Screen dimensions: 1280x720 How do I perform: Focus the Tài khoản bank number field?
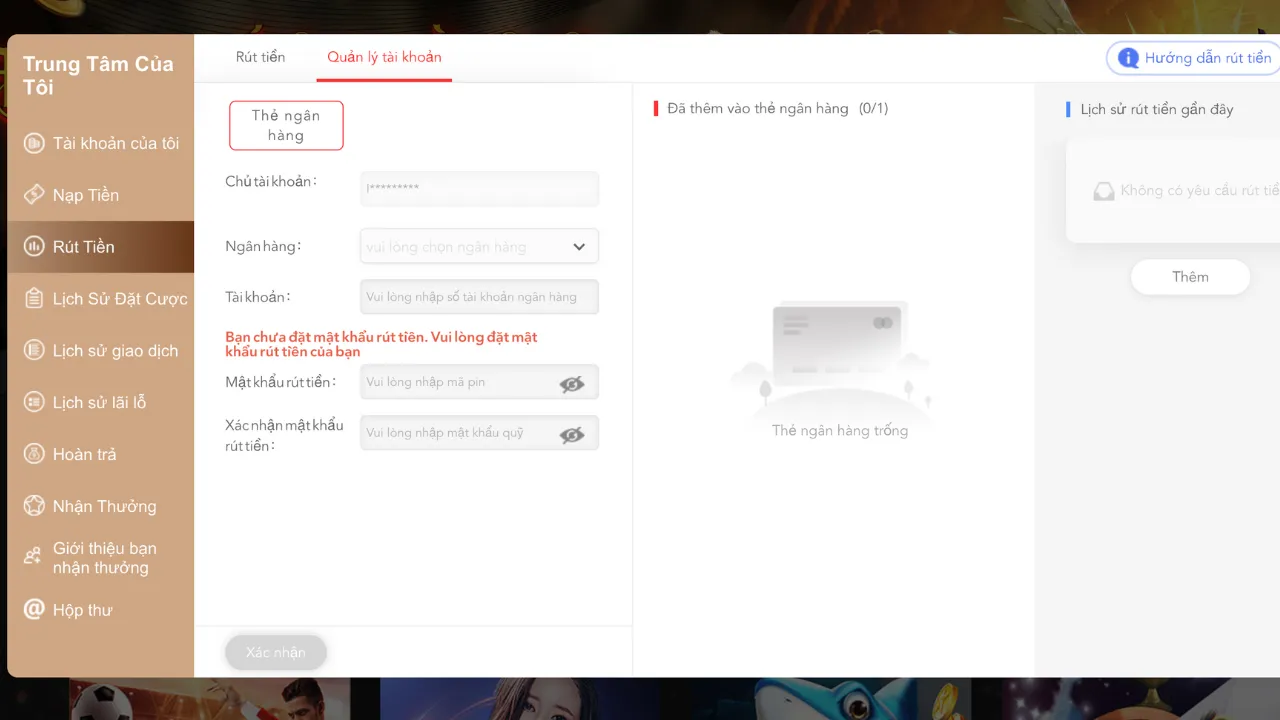click(x=479, y=297)
